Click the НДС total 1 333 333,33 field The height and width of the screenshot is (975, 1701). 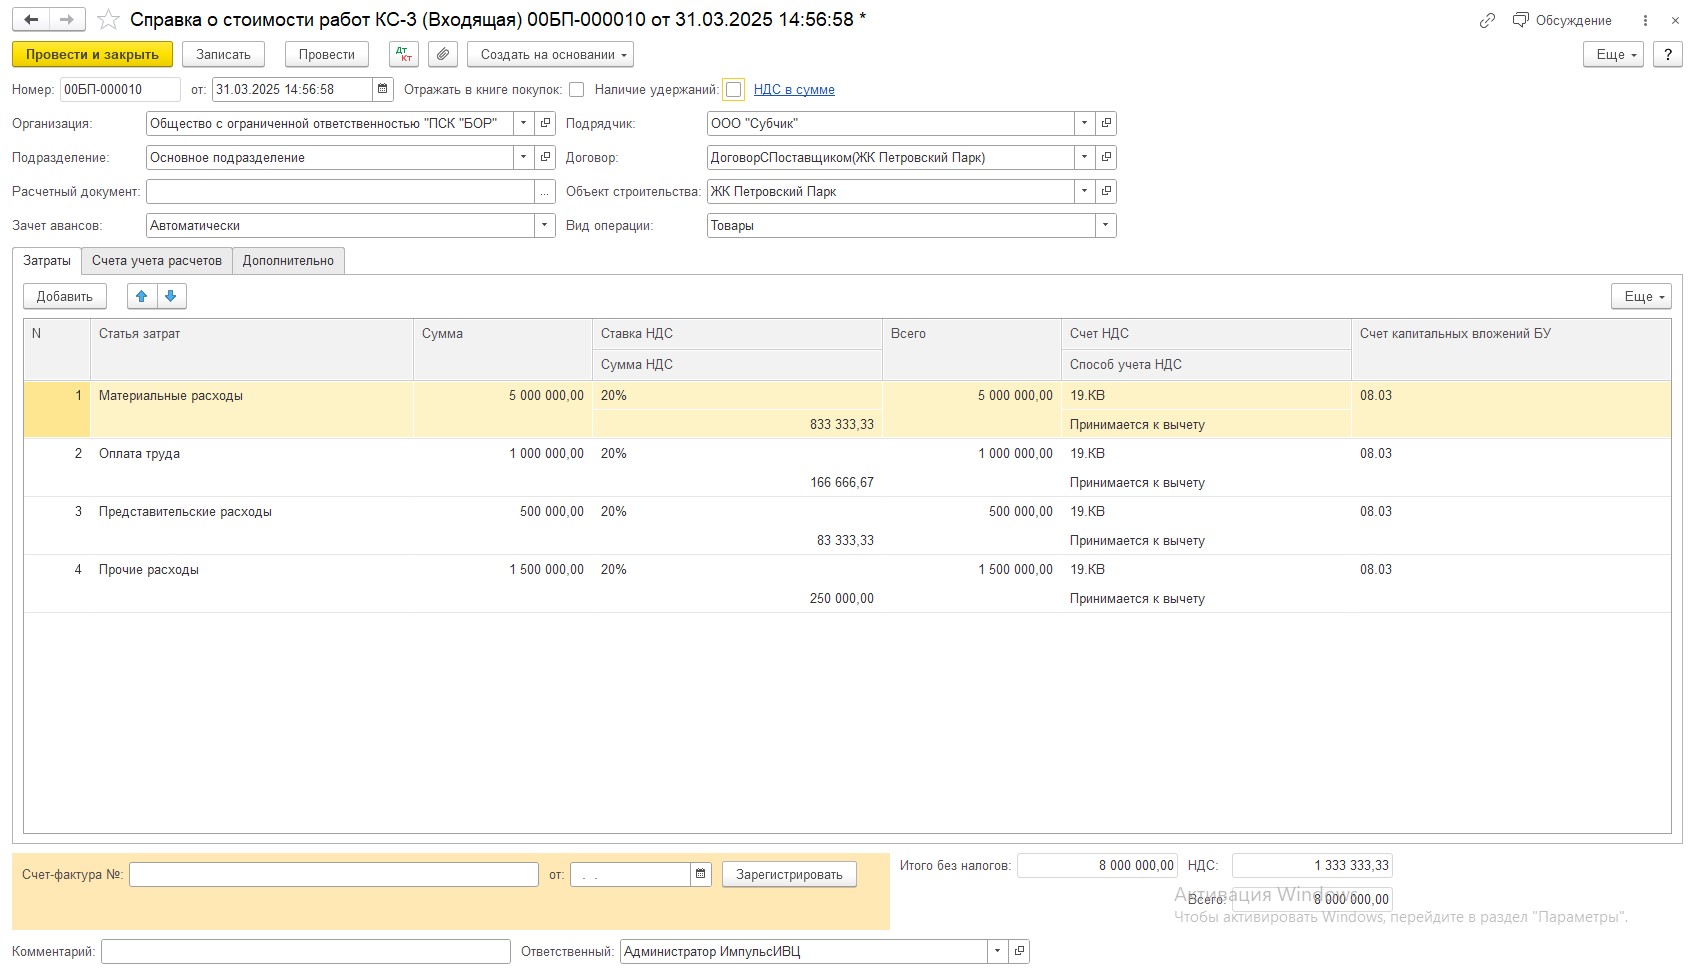click(x=1312, y=866)
